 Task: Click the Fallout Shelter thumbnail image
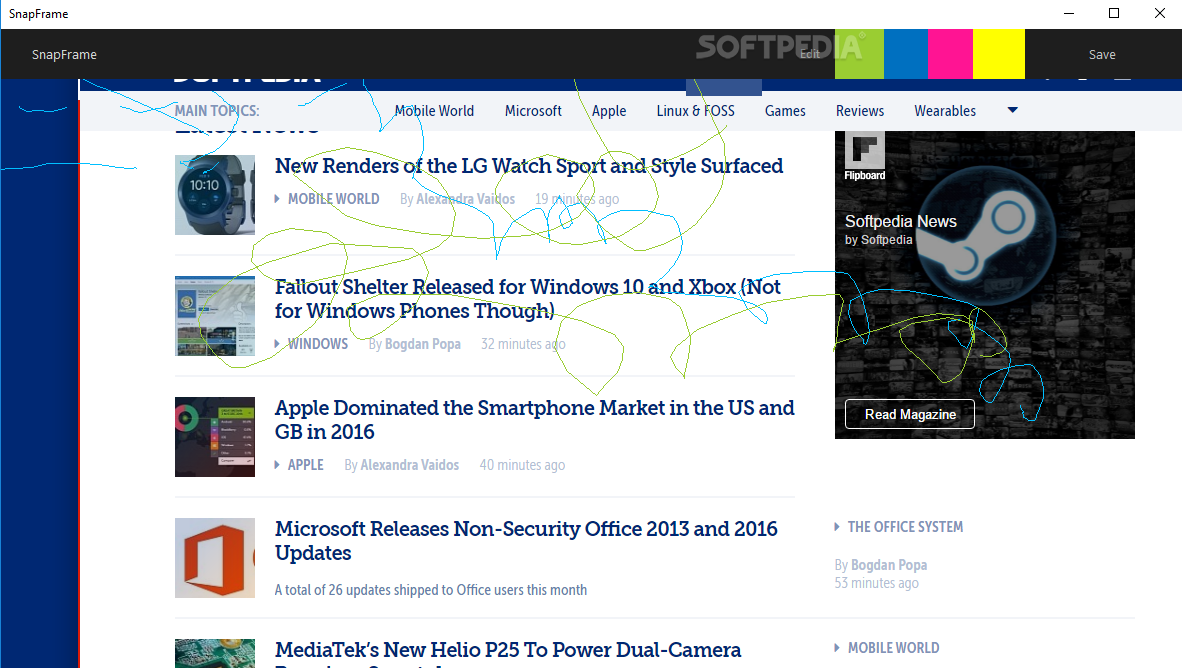click(215, 316)
